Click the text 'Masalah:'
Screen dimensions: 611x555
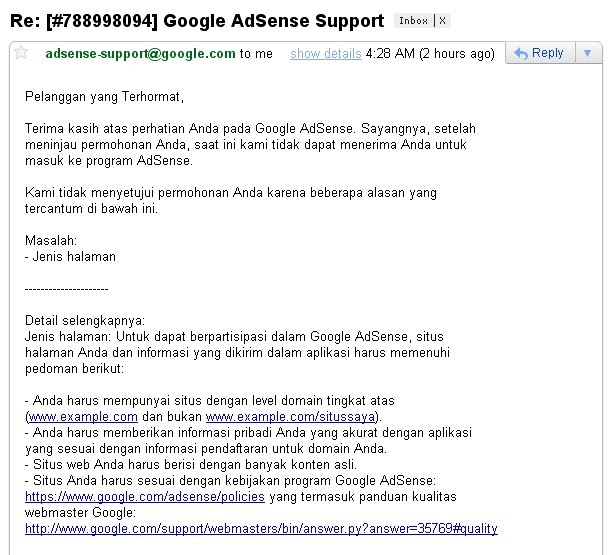click(51, 240)
